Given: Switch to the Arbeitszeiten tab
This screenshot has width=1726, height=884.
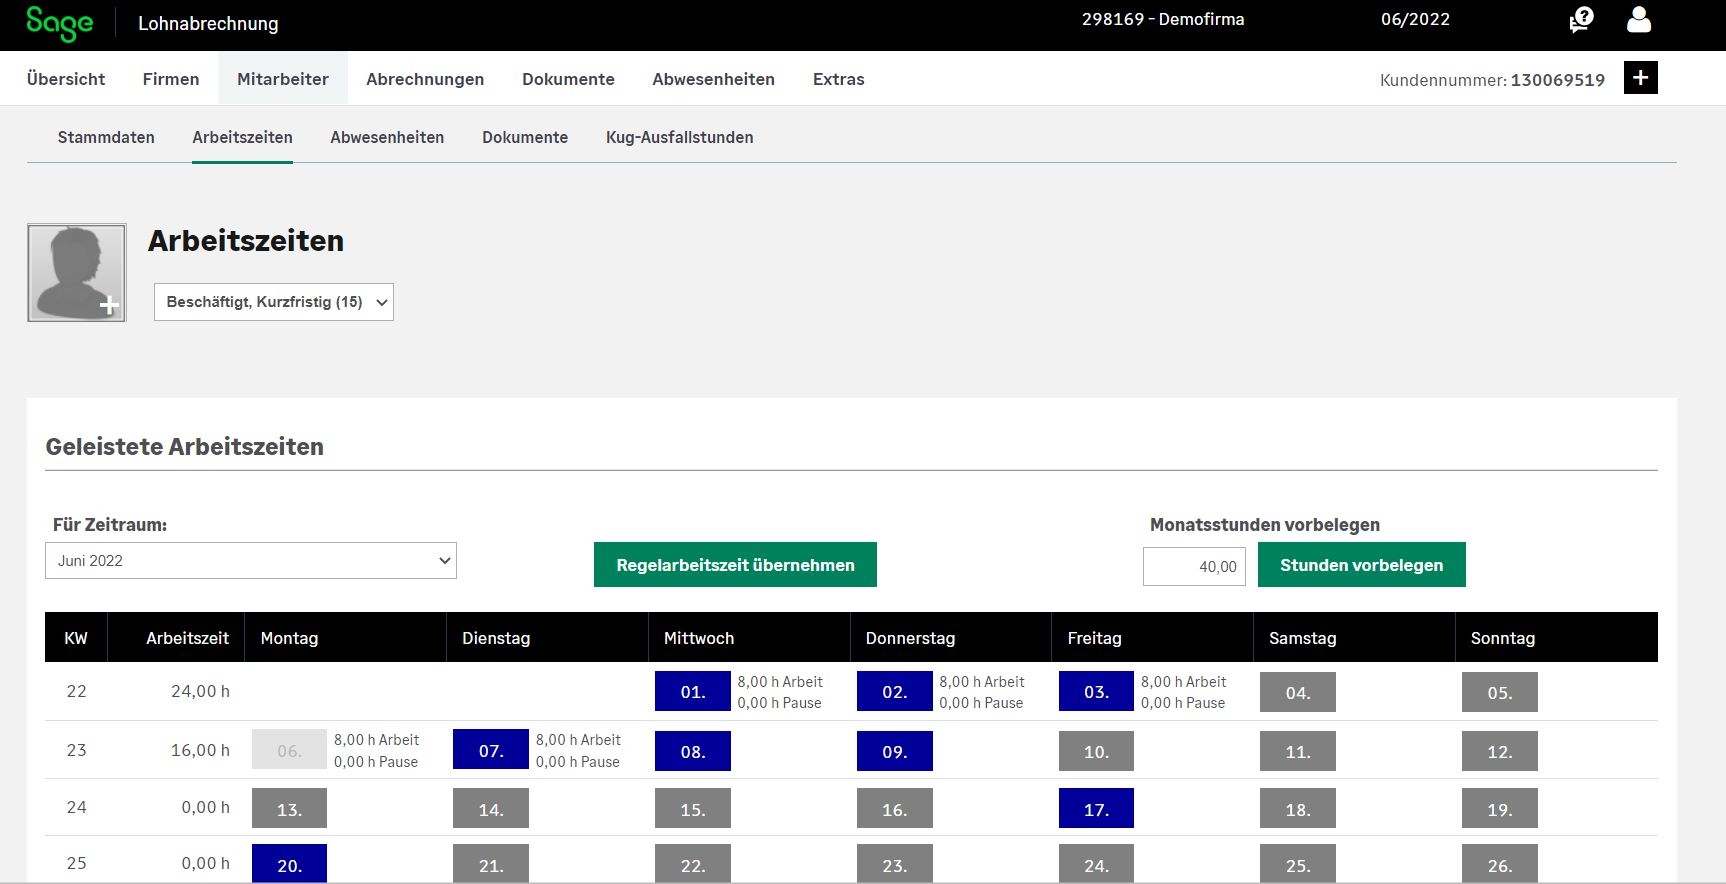Looking at the screenshot, I should (242, 138).
